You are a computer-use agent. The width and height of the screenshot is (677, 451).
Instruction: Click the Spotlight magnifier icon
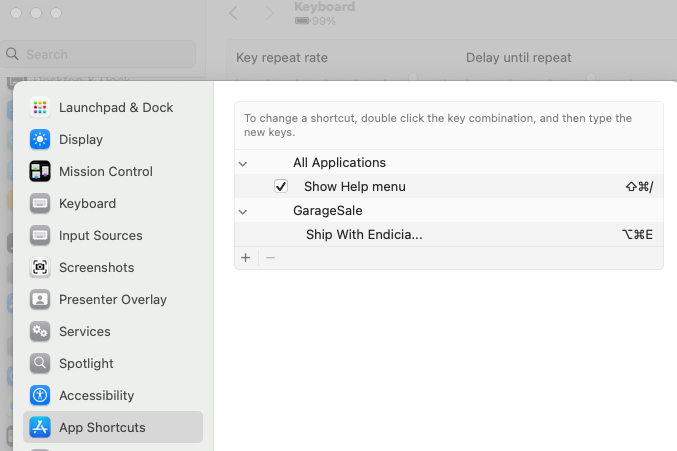coord(40,363)
